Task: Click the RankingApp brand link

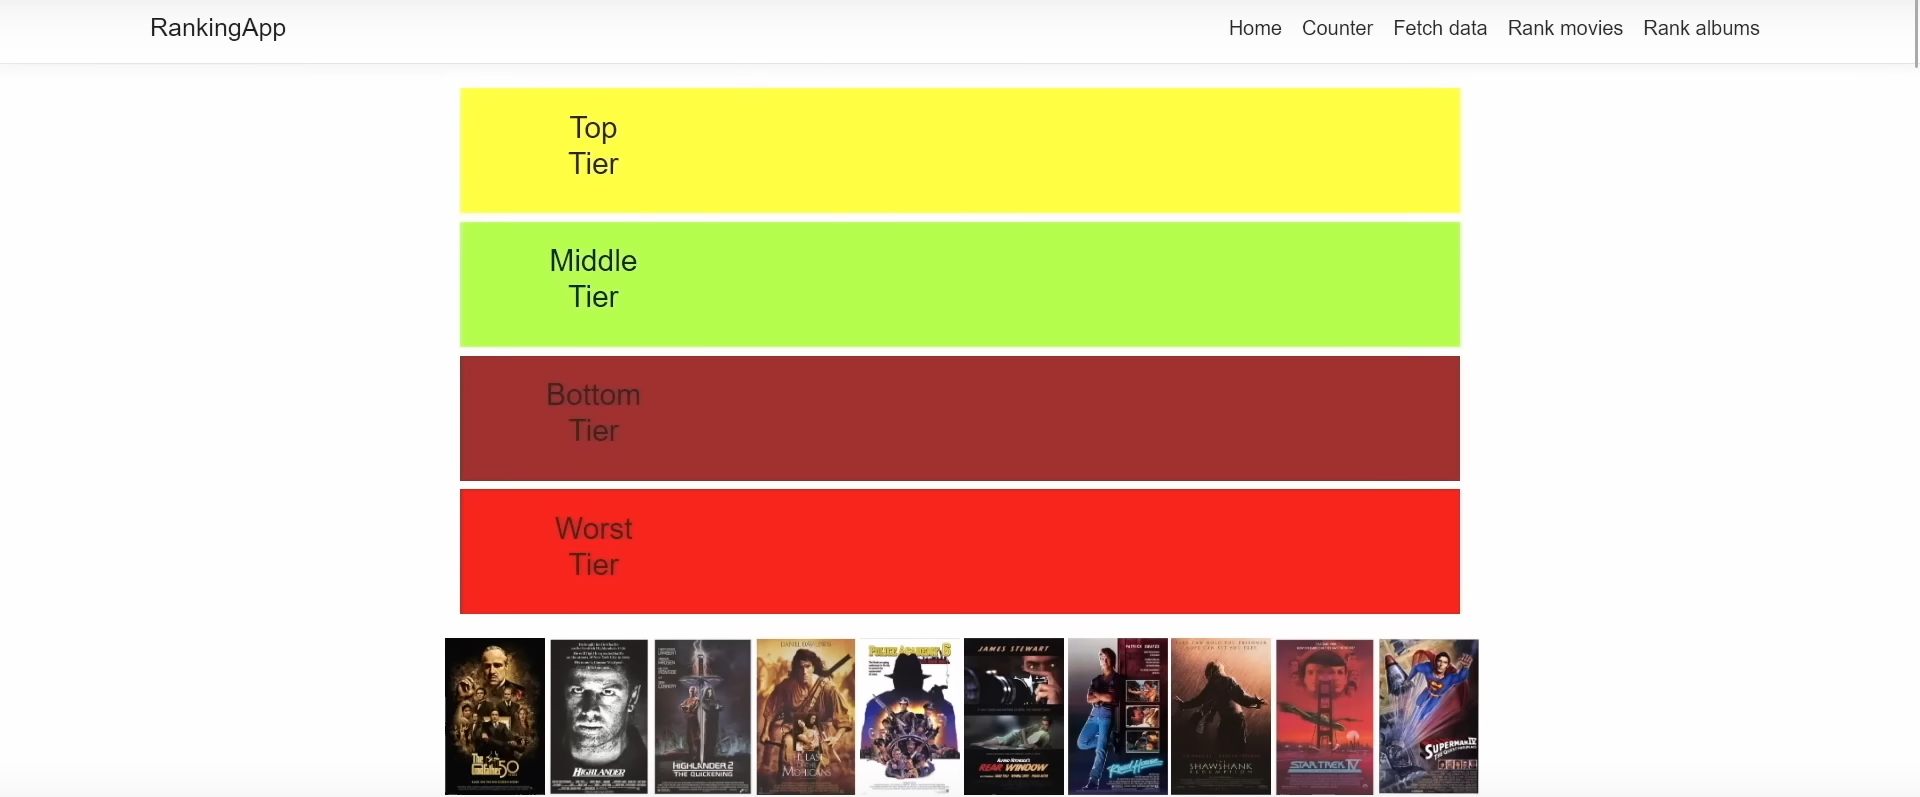Action: 217,28
